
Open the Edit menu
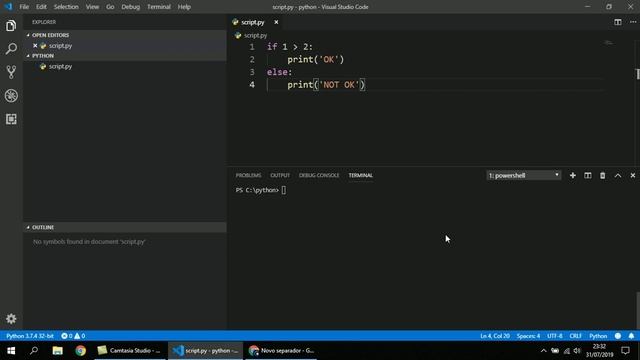pos(41,7)
